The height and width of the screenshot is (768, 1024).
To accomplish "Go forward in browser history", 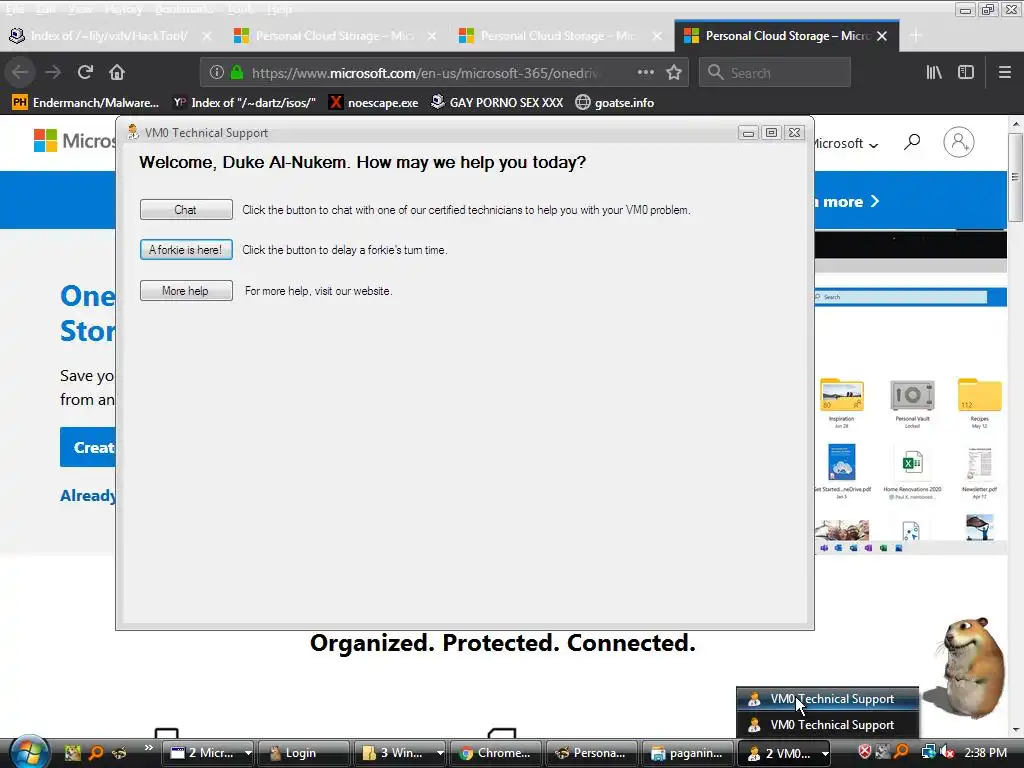I will [x=53, y=72].
